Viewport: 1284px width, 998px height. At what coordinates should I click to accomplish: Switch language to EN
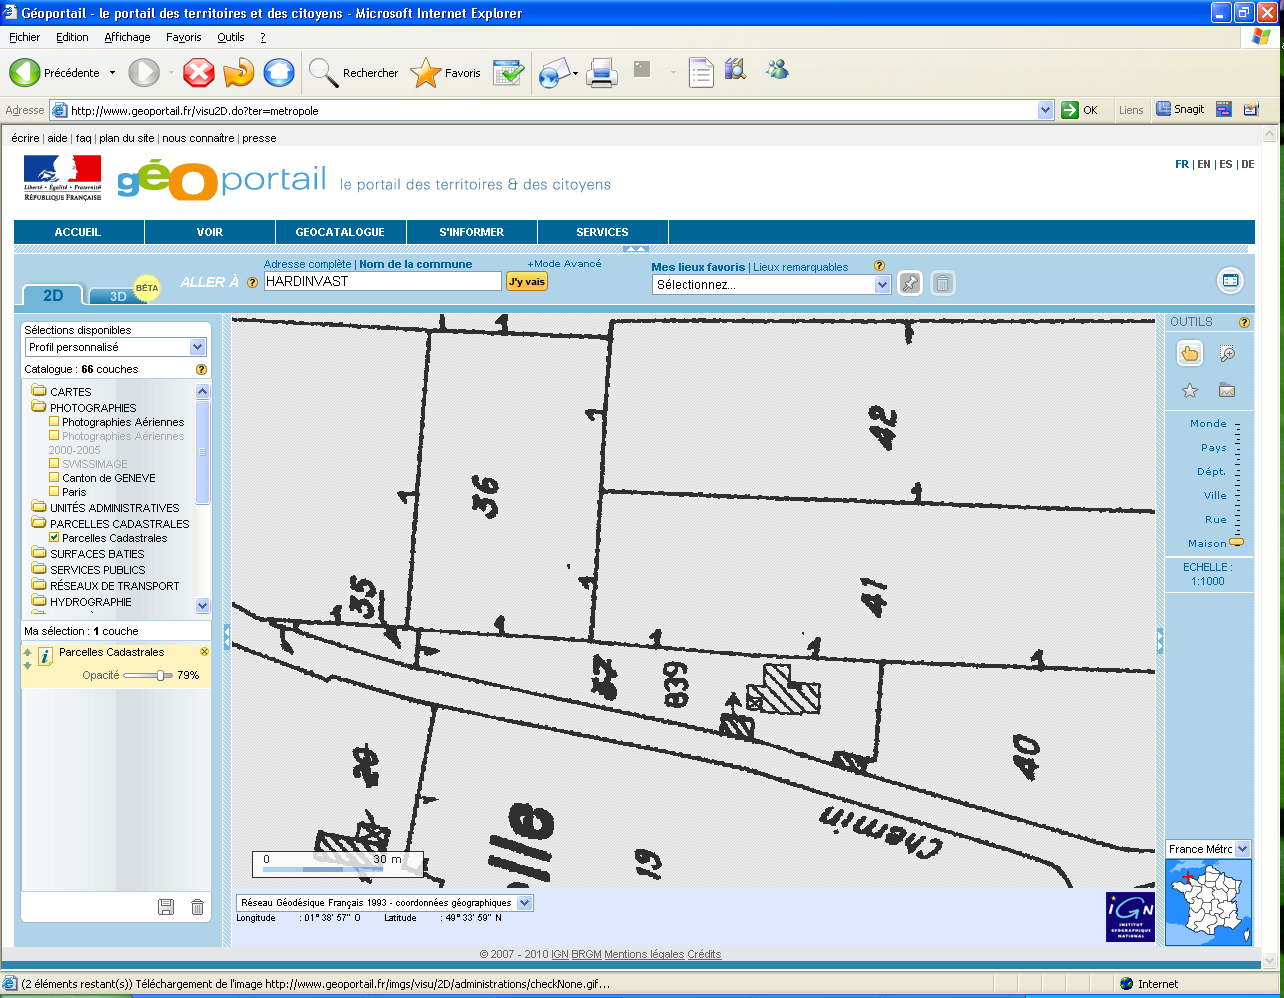(x=1204, y=164)
